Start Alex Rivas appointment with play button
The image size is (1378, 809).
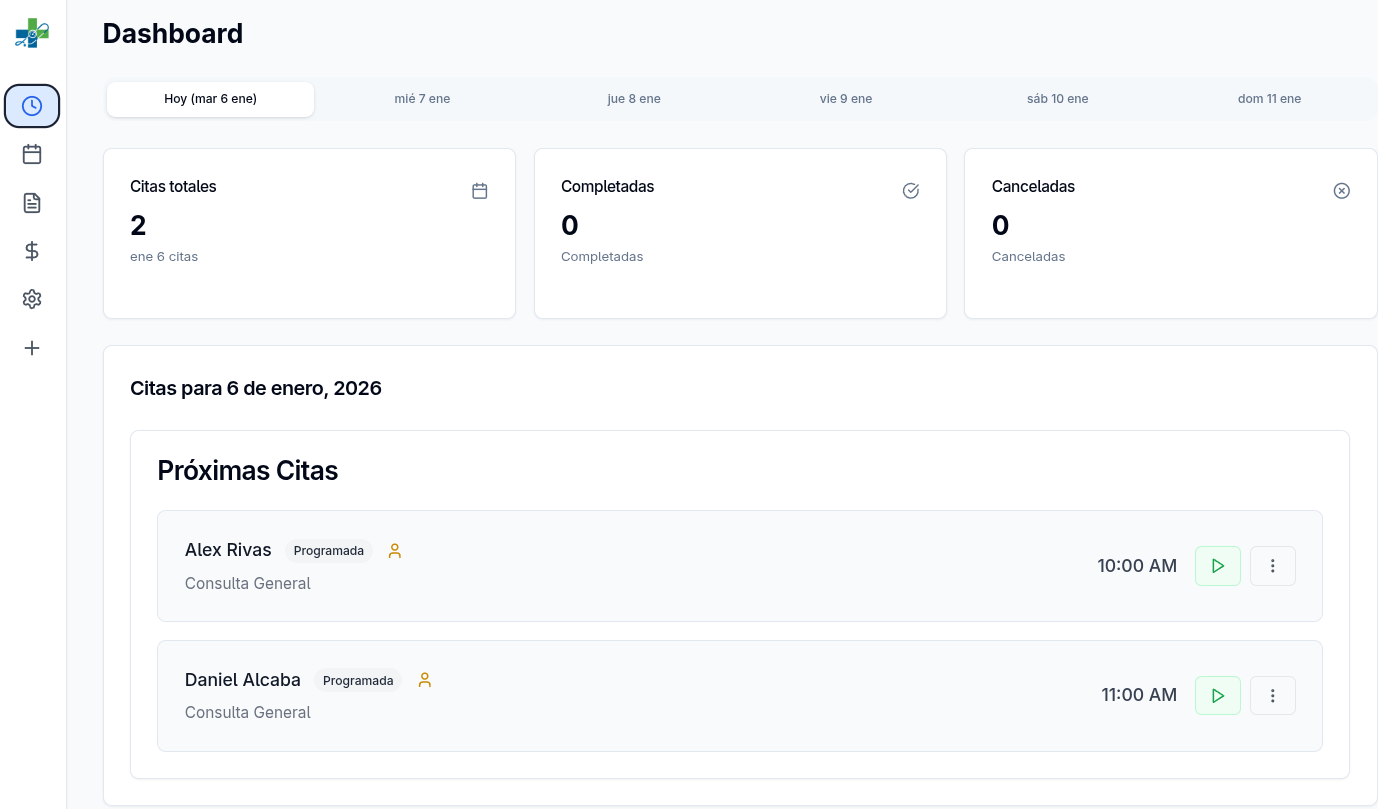coord(1217,566)
